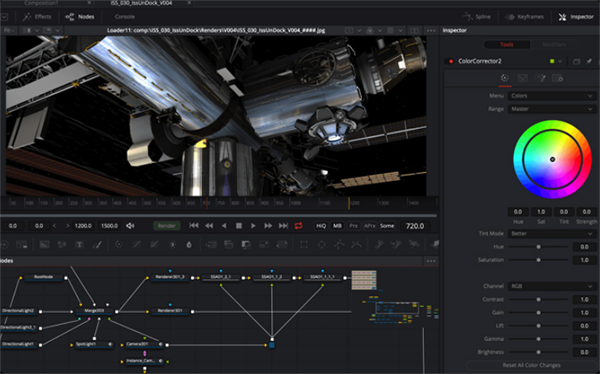Screen dimensions: 600x374
Task: Add a B-Spline mask tool
Action: click(356, 245)
